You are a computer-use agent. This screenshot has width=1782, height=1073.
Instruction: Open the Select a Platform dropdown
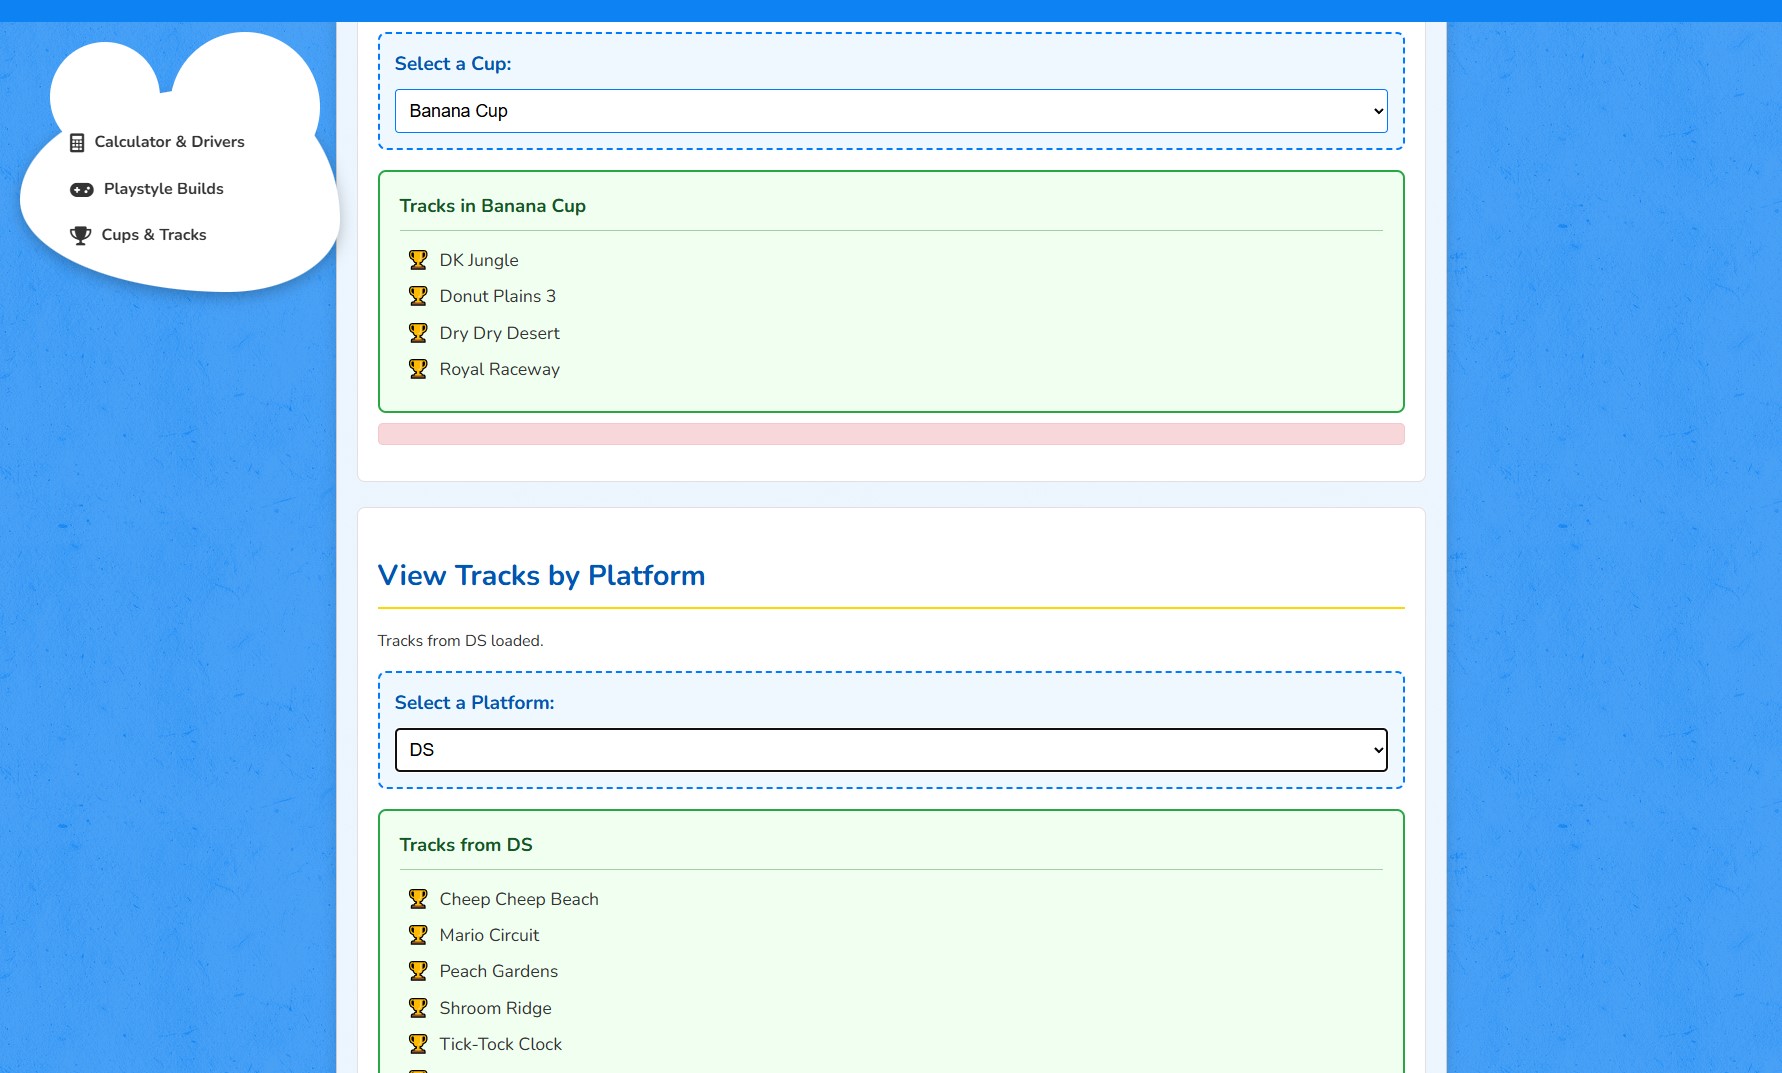pos(890,750)
